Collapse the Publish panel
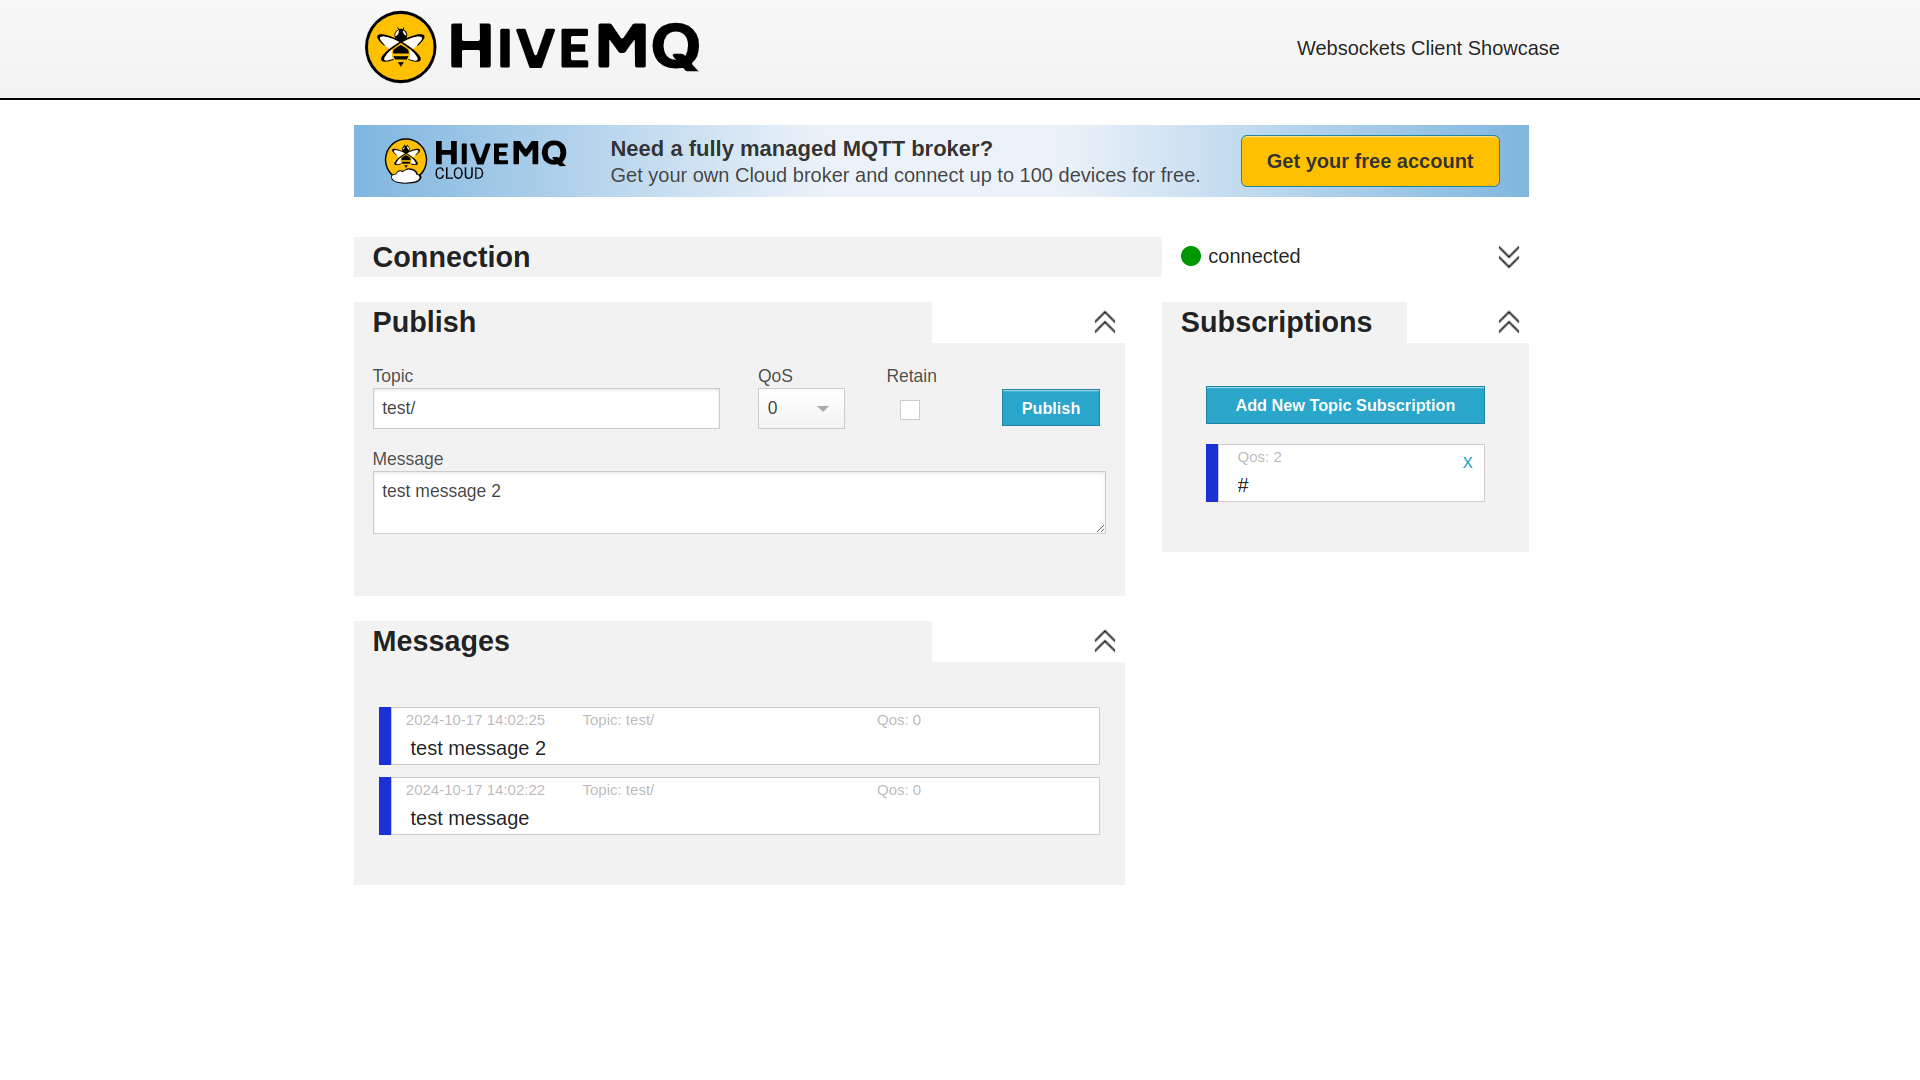Viewport: 1920px width, 1080px height. coord(1104,322)
